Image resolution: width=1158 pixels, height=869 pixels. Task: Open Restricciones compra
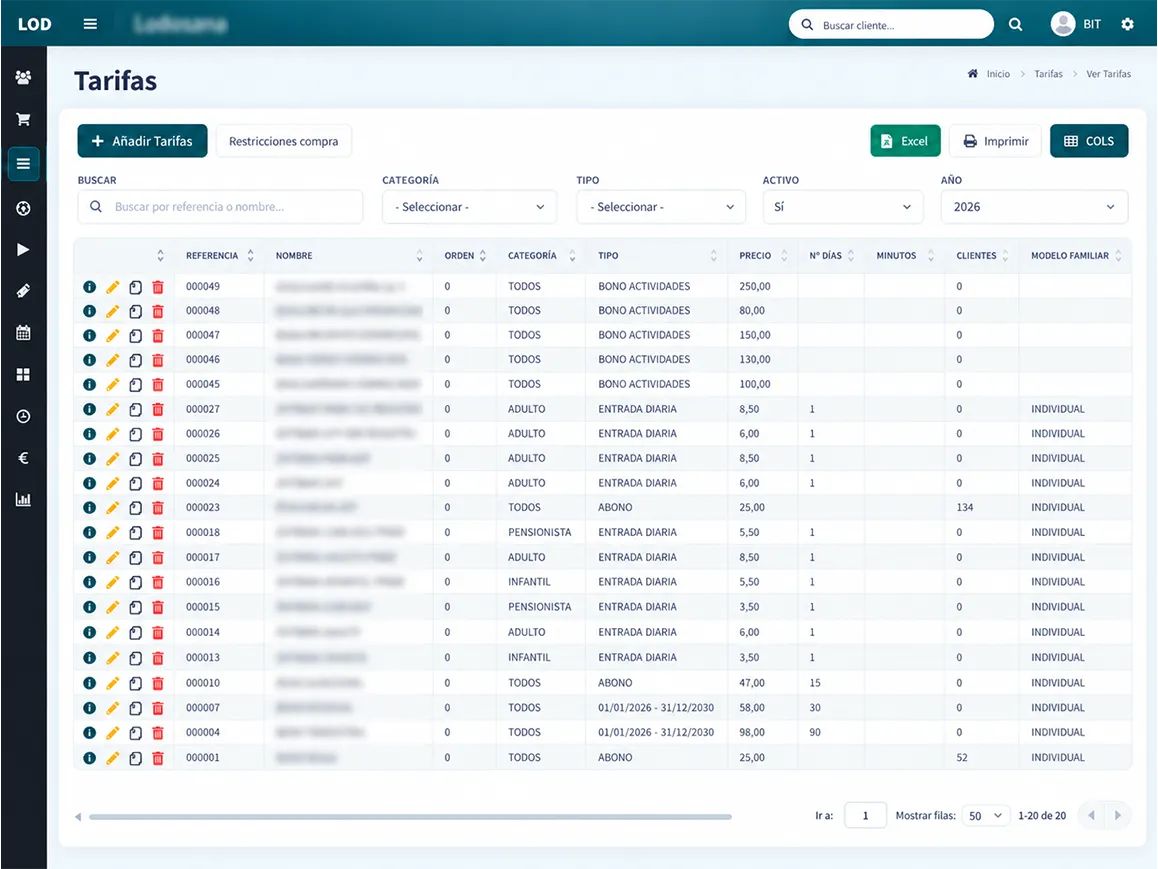(284, 141)
